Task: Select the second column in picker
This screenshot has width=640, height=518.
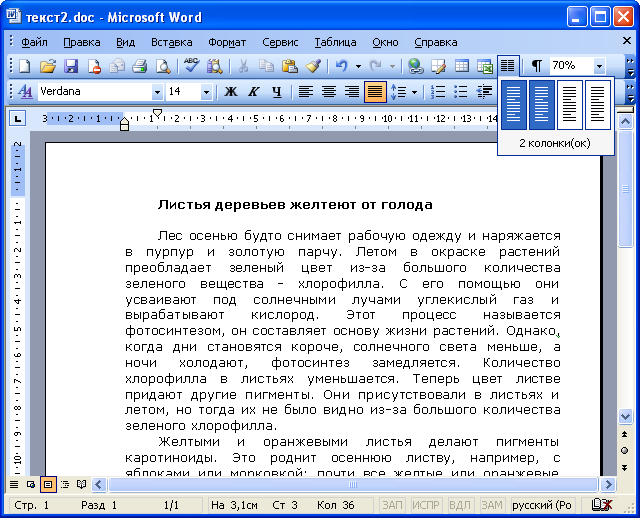Action: [542, 105]
